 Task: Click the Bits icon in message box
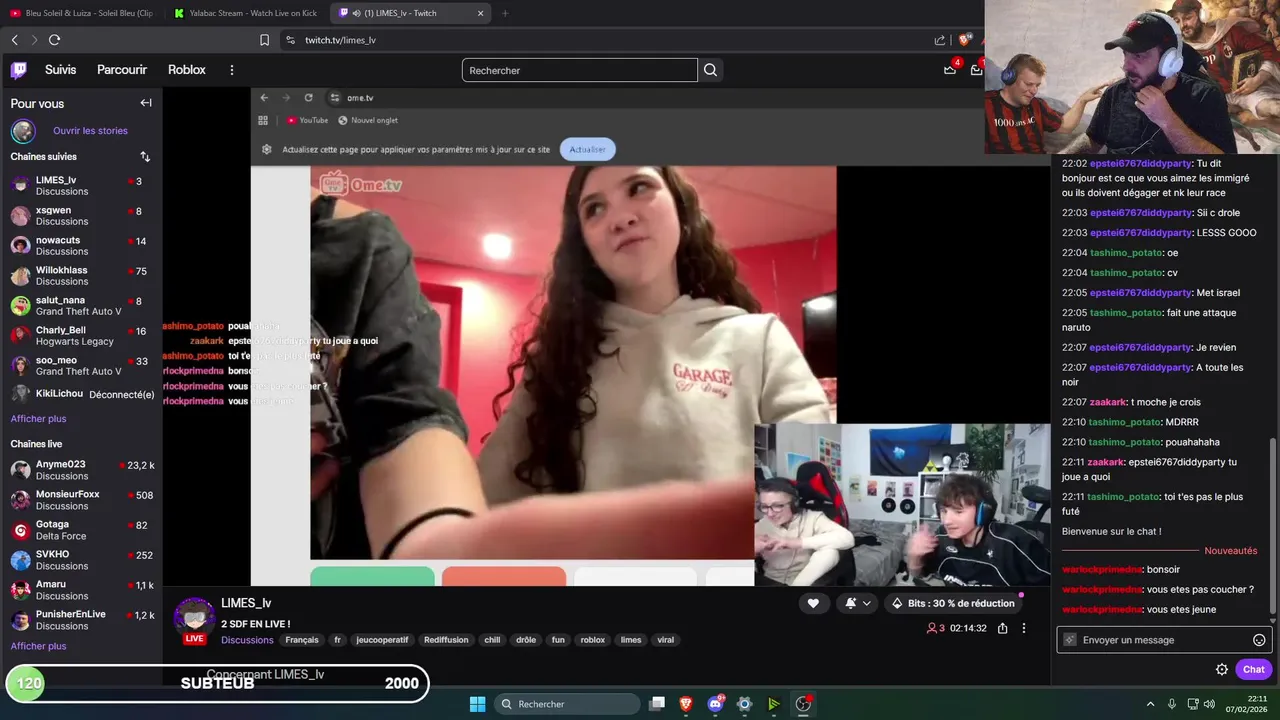[1069, 640]
